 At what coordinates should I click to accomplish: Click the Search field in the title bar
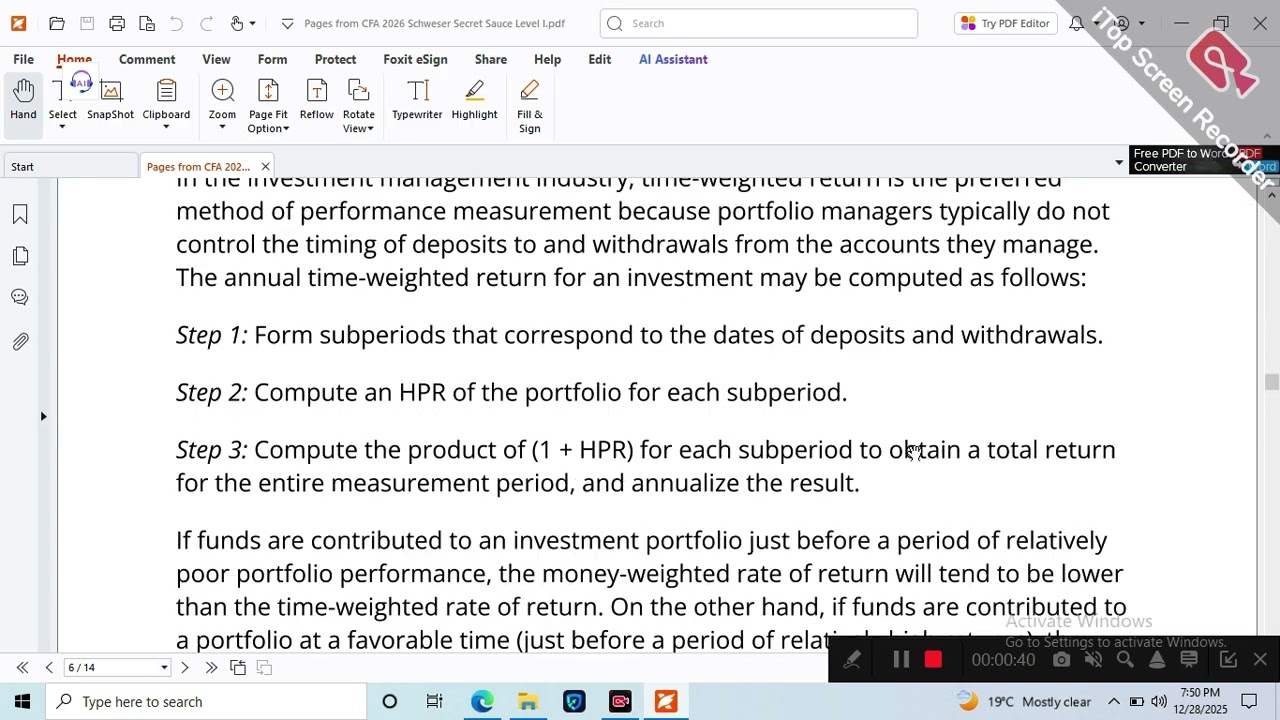point(759,23)
